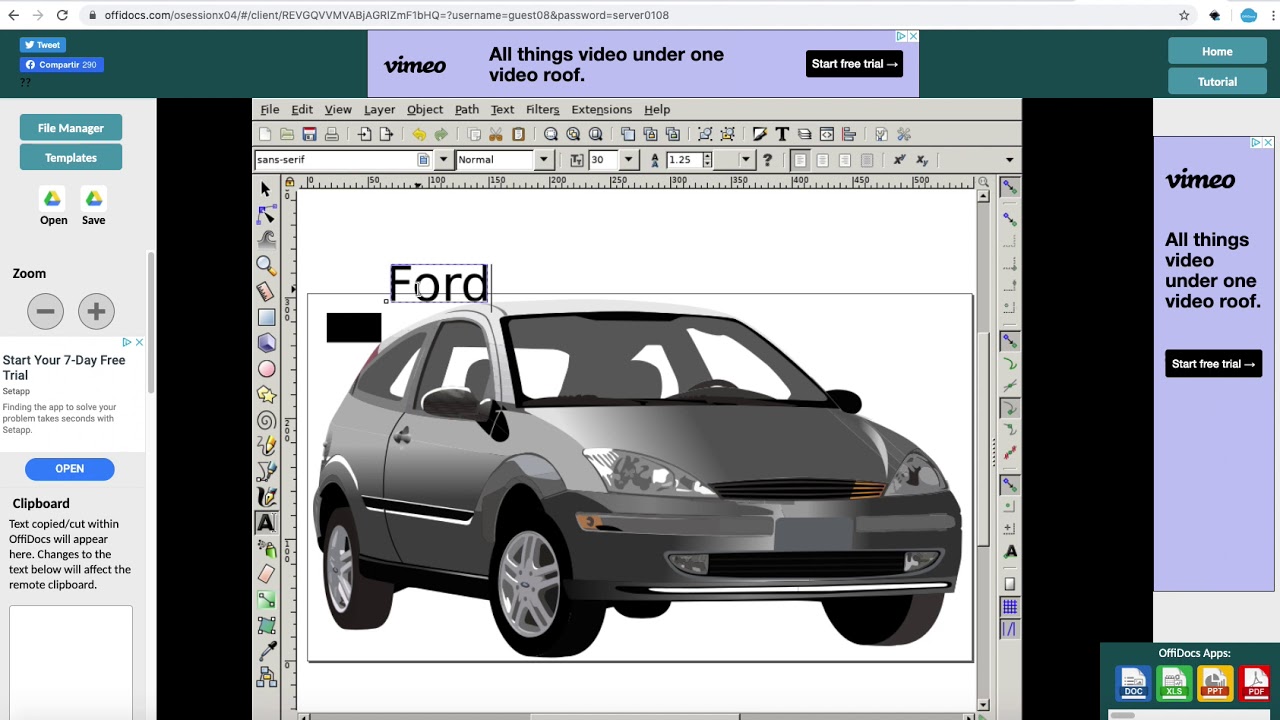Select the spray objects tool
1280x720 pixels.
(266, 548)
